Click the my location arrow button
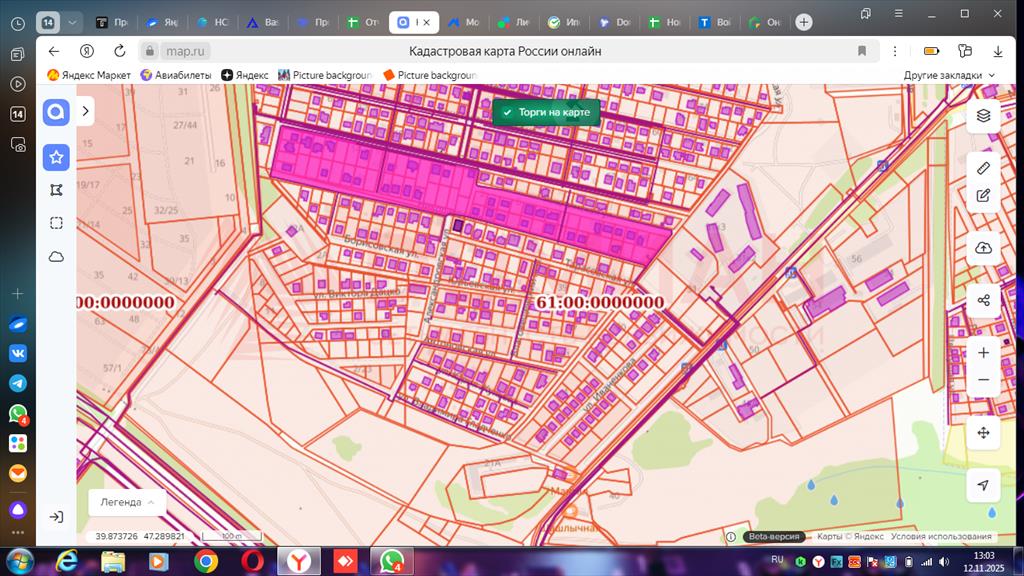 983,485
